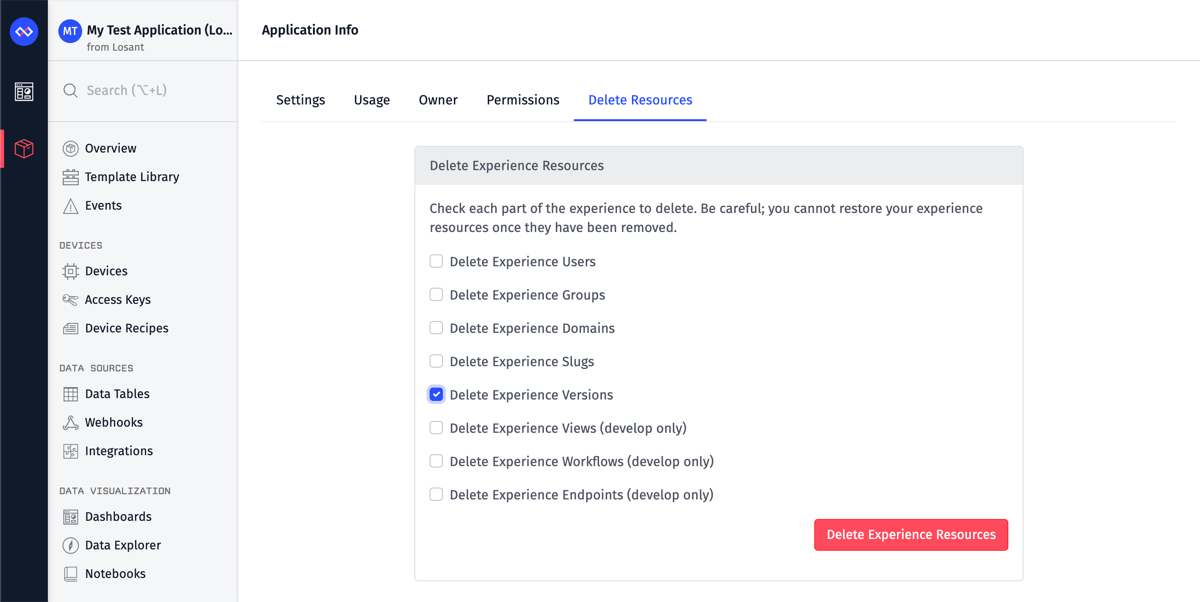This screenshot has height=602, width=1200.
Task: Select the red cube applications icon
Action: pos(24,149)
